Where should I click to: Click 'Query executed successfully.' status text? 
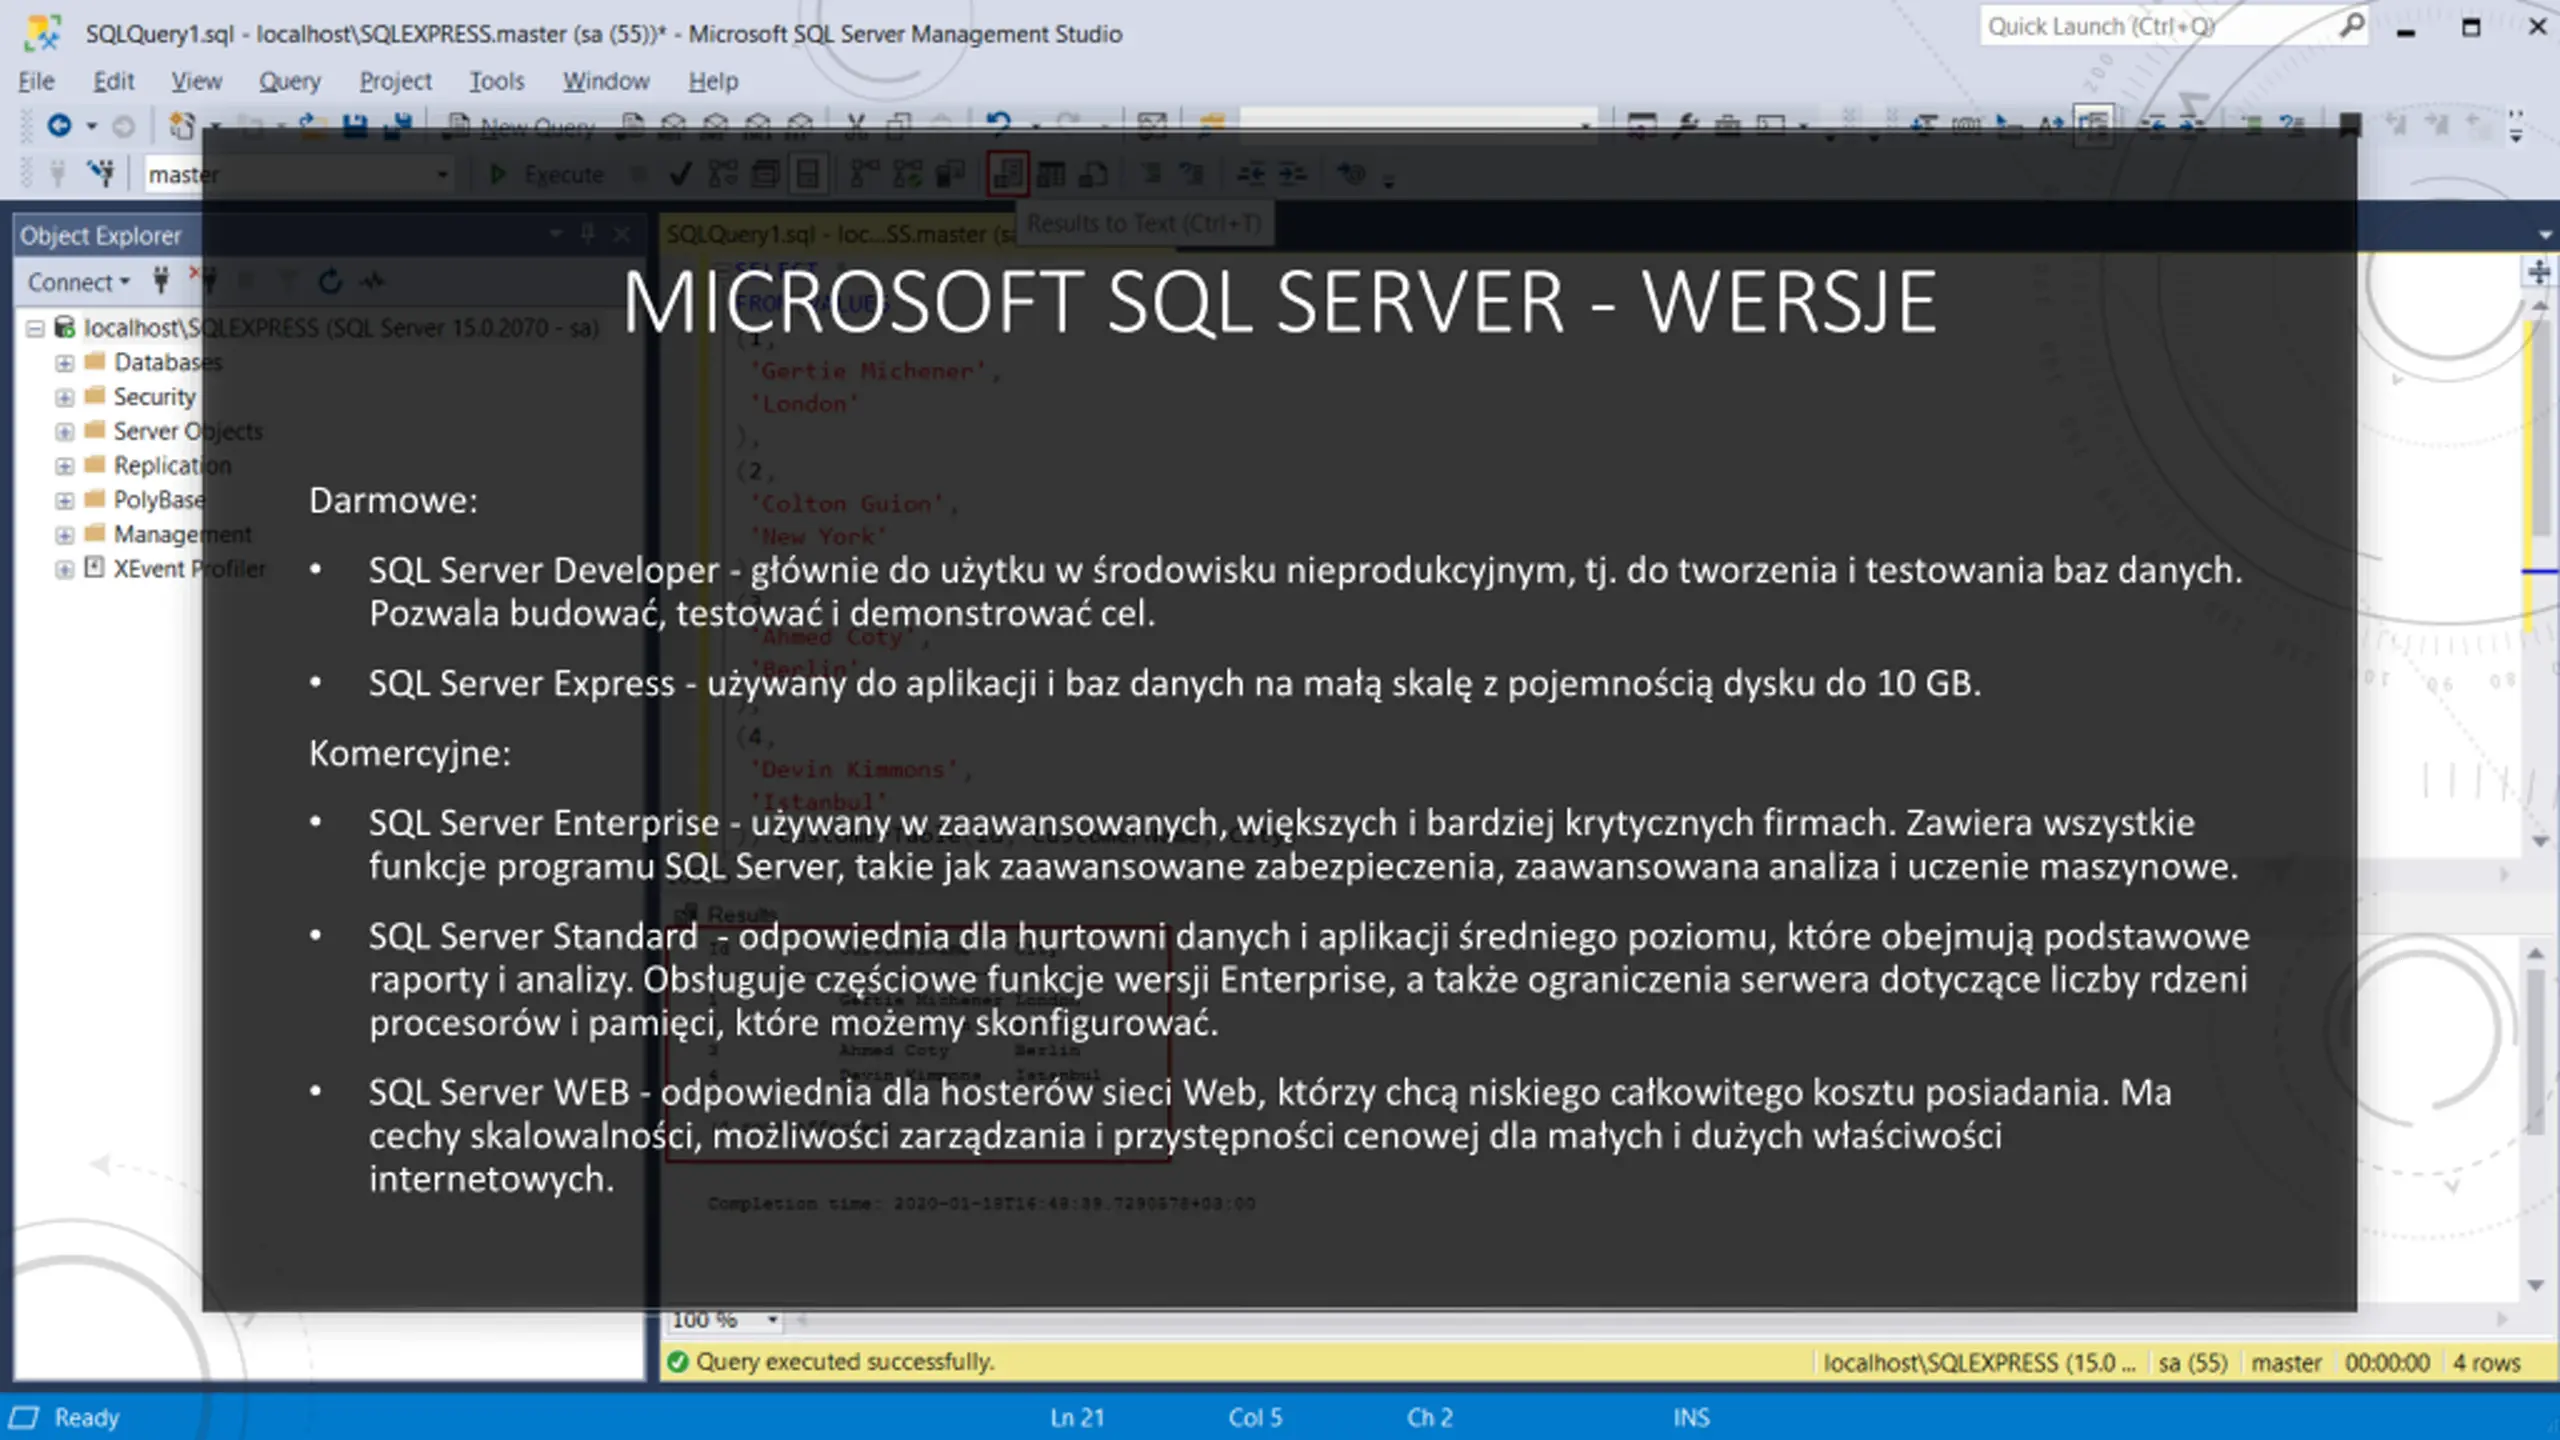click(x=845, y=1362)
